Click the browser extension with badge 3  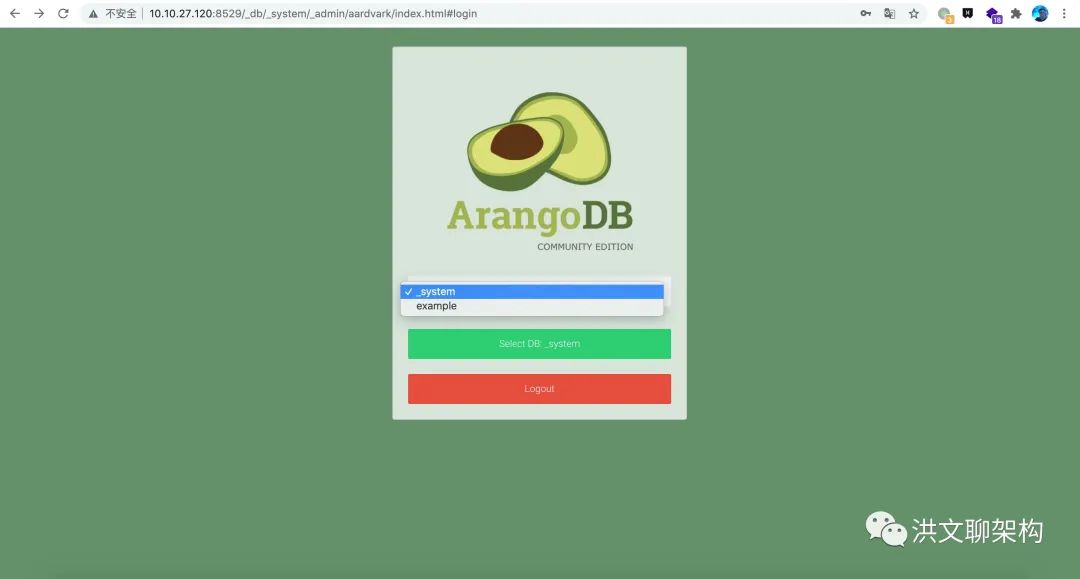944,14
